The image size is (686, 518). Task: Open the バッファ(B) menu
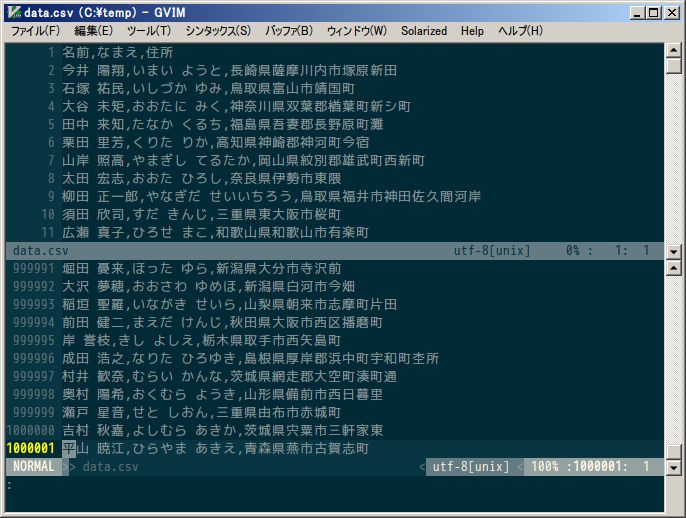(289, 31)
